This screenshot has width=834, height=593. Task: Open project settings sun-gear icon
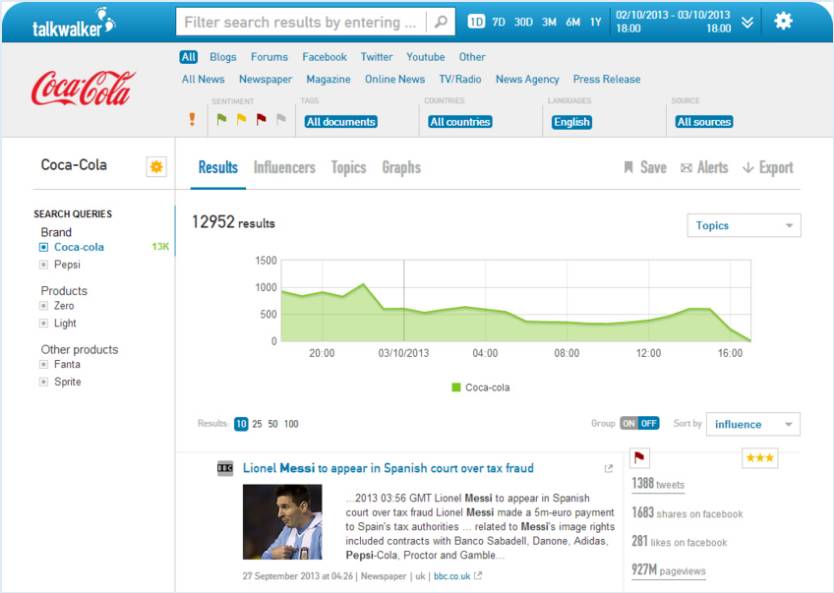click(156, 167)
